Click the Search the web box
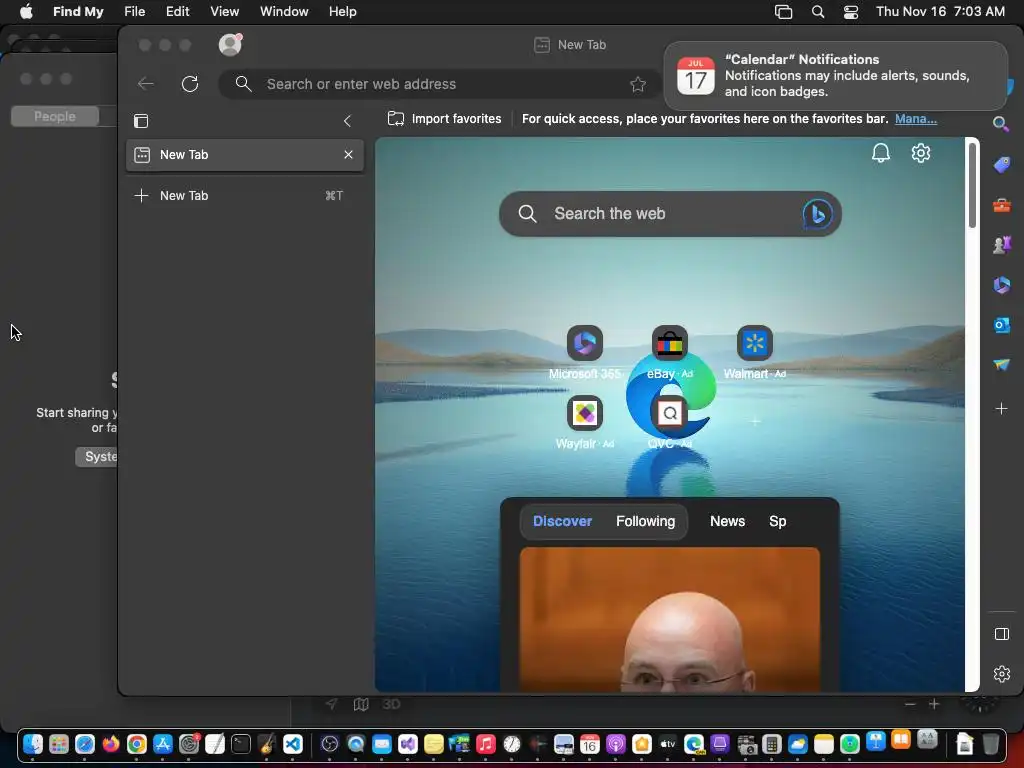Viewport: 1024px width, 768px height. [670, 214]
